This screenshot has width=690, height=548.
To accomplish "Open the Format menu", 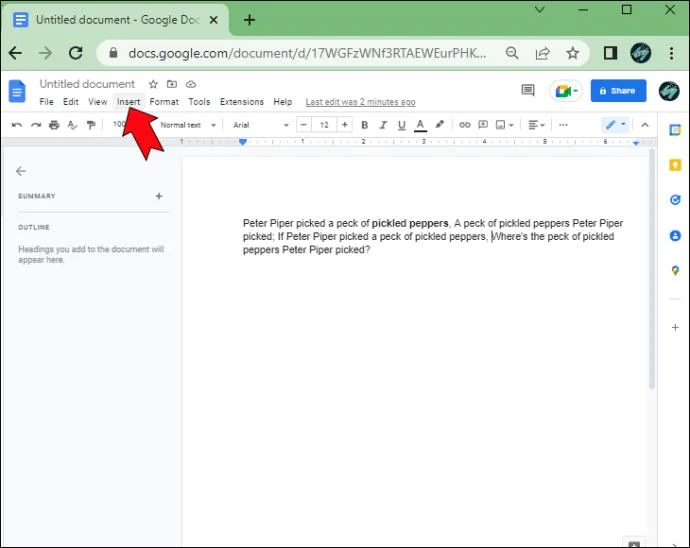I will pos(164,102).
